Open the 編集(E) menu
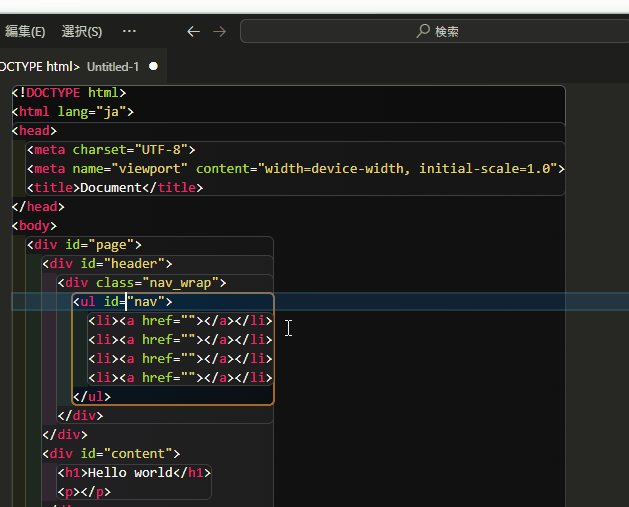Image resolution: width=629 pixels, height=507 pixels. 25,31
